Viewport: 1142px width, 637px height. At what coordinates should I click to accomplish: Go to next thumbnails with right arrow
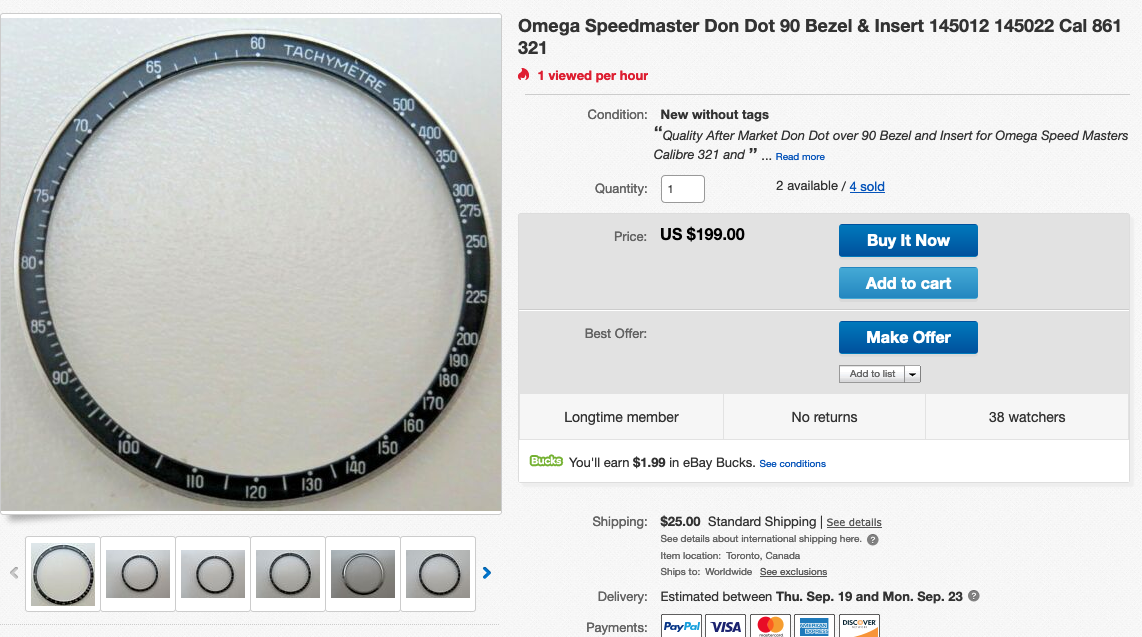tap(487, 573)
